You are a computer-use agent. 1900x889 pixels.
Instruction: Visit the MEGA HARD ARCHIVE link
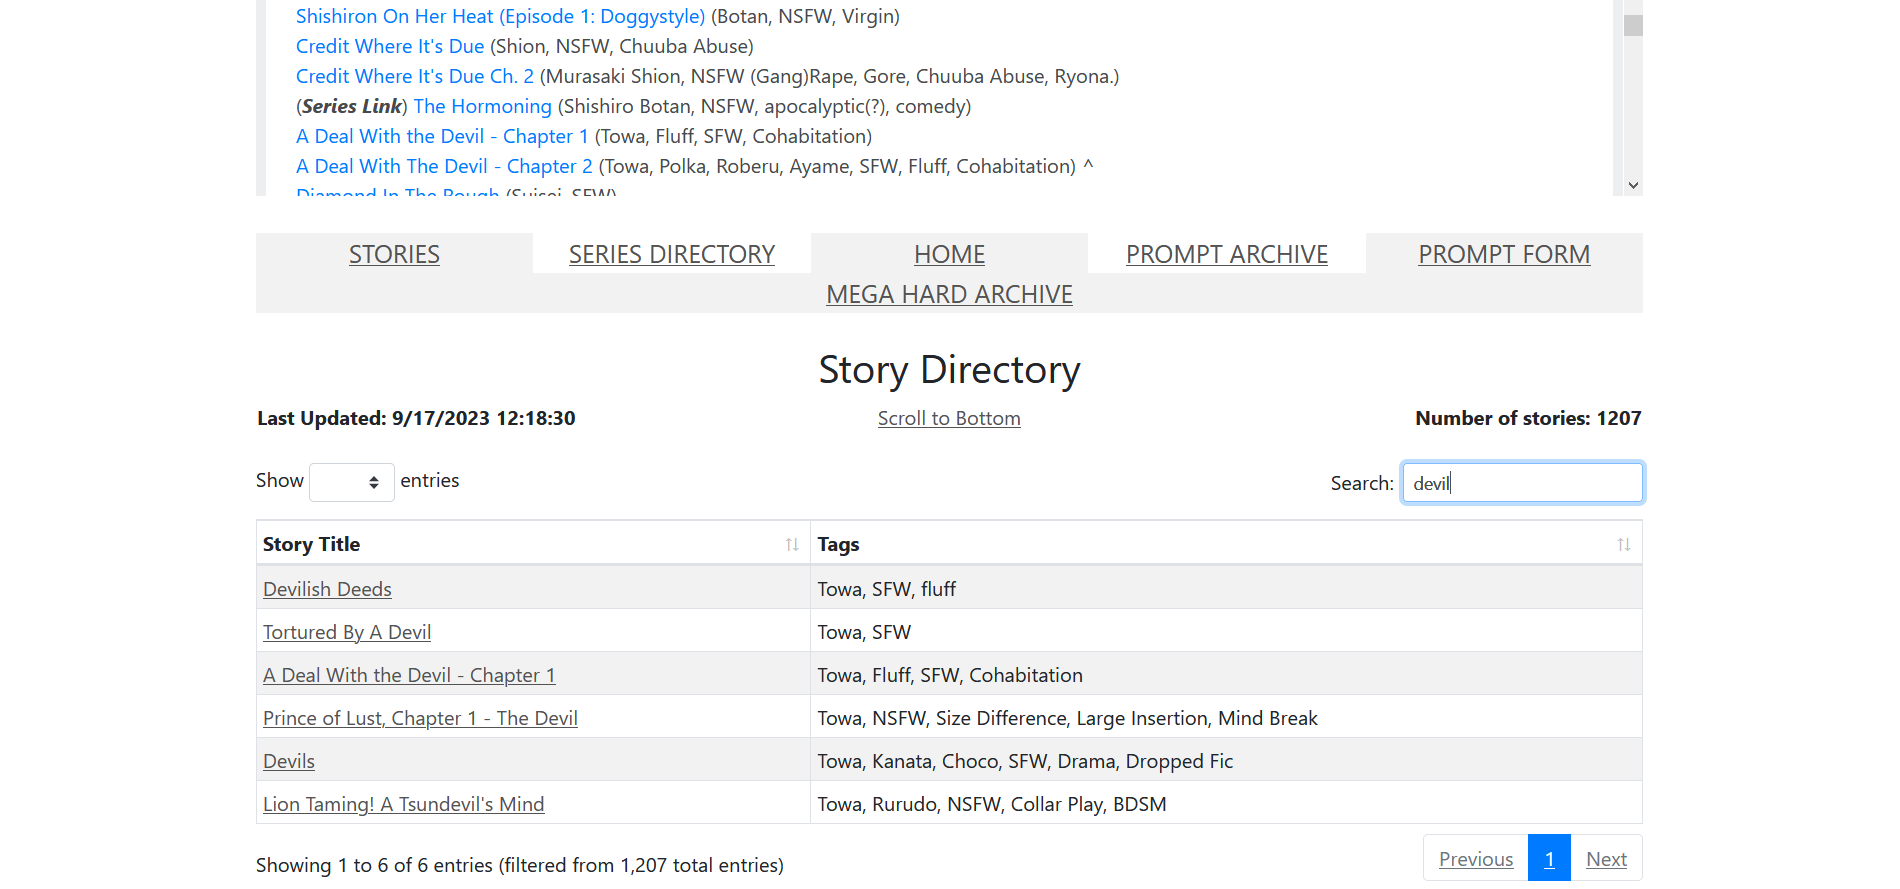[949, 295]
